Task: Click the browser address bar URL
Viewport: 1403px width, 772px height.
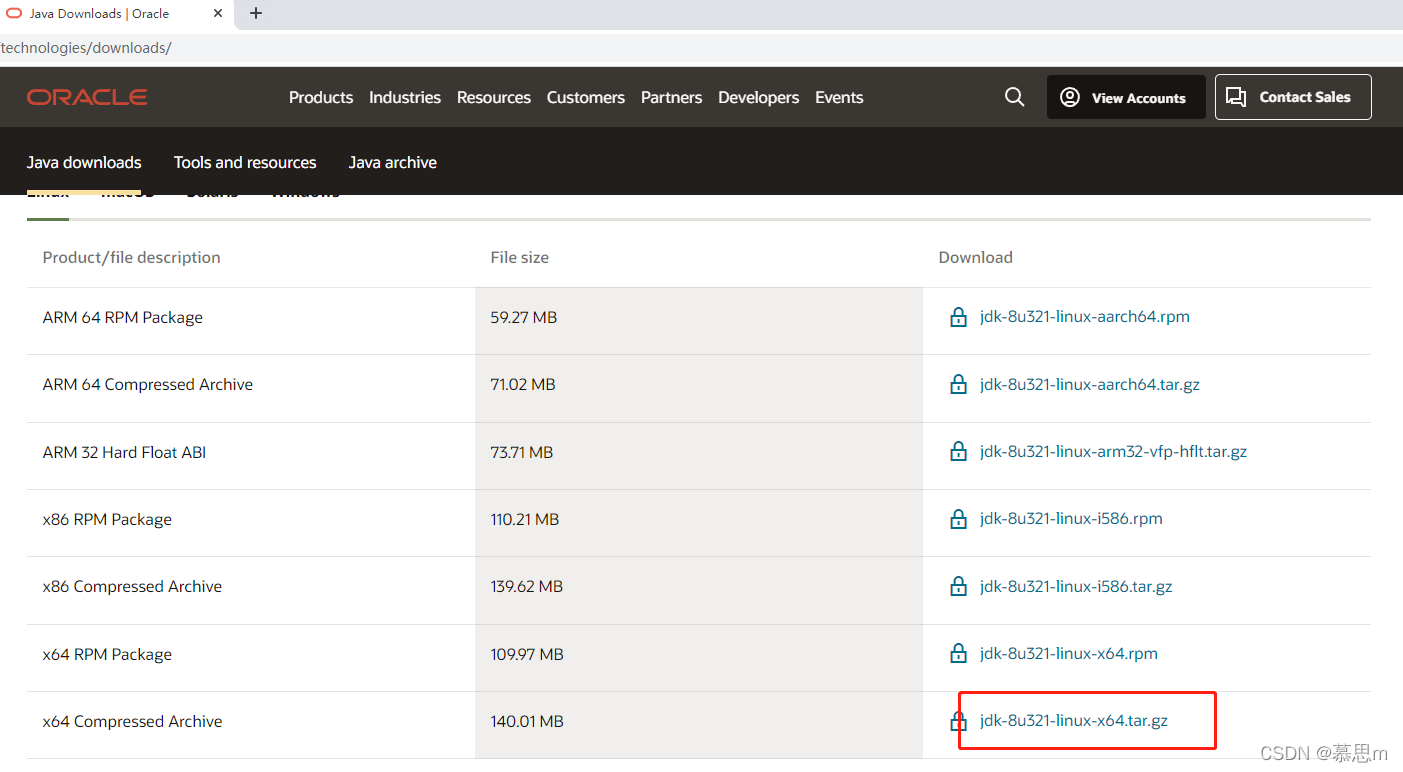Action: click(86, 48)
